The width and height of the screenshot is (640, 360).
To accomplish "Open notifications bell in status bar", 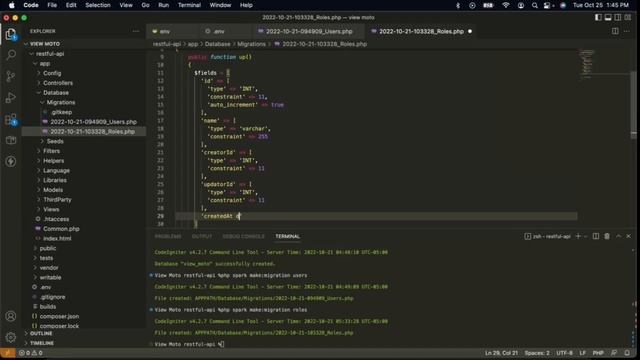I will pyautogui.click(x=627, y=353).
